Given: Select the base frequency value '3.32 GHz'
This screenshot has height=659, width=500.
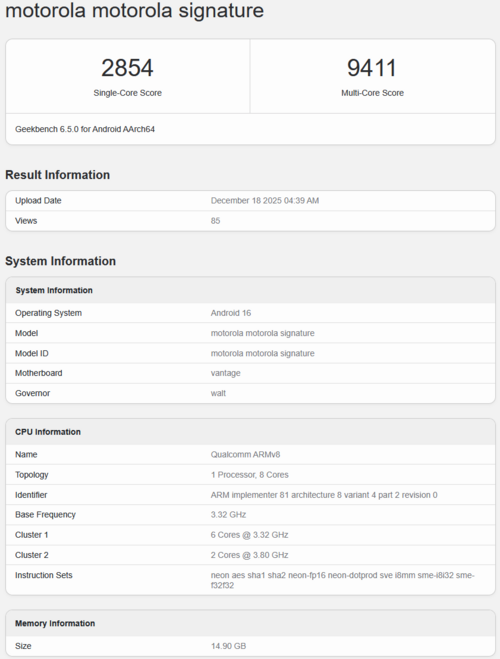Looking at the screenshot, I should tap(228, 515).
